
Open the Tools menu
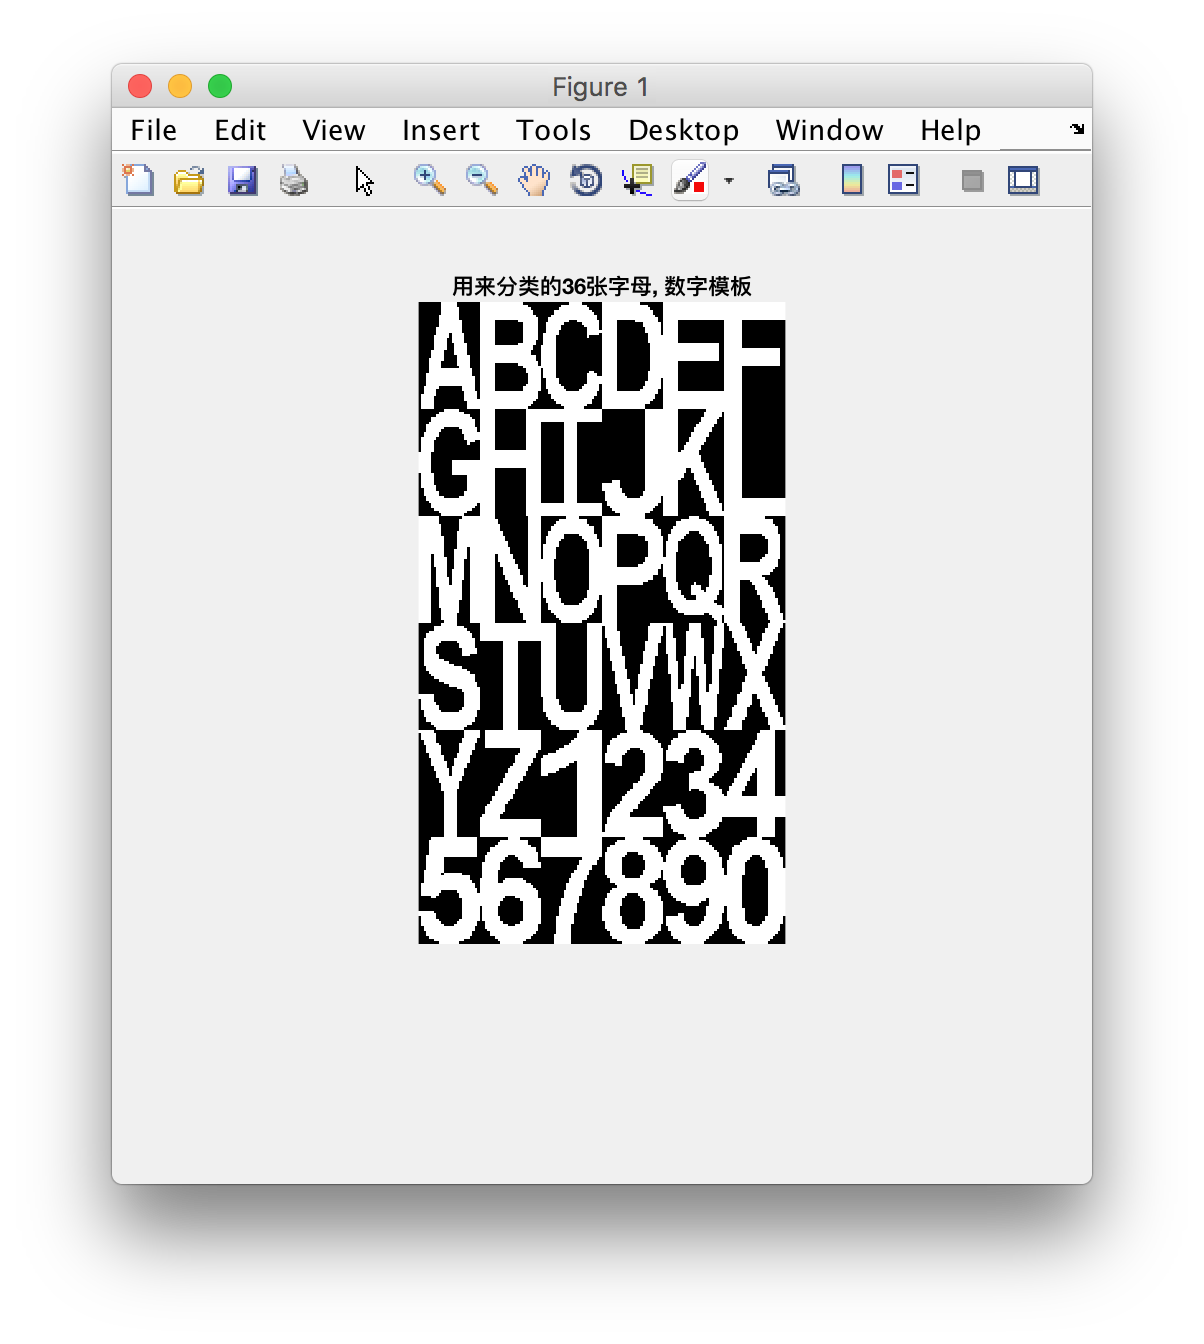click(553, 130)
